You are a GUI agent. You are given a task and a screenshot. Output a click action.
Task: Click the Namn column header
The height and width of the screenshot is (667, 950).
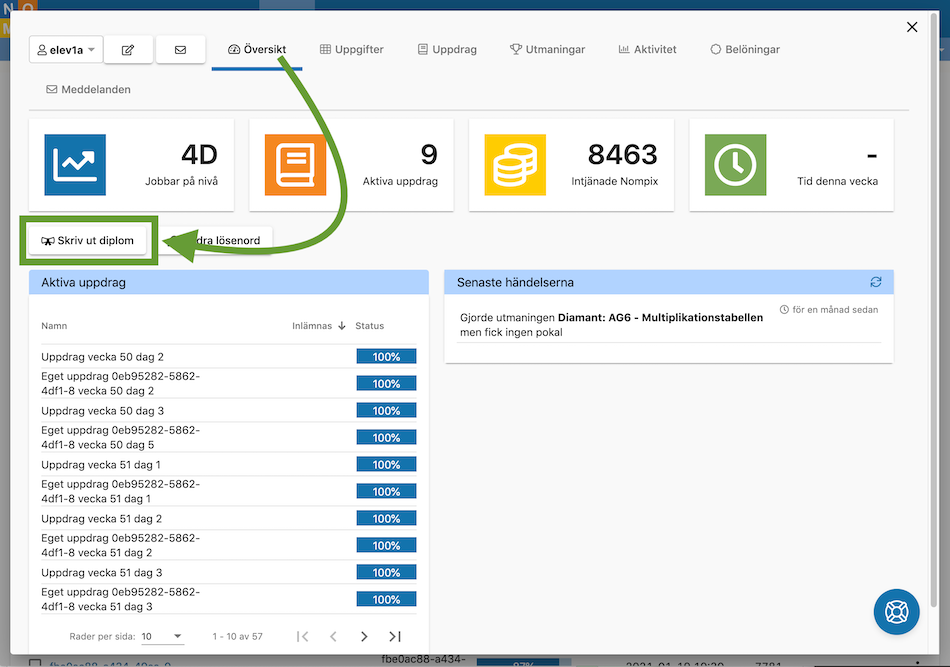coord(54,326)
